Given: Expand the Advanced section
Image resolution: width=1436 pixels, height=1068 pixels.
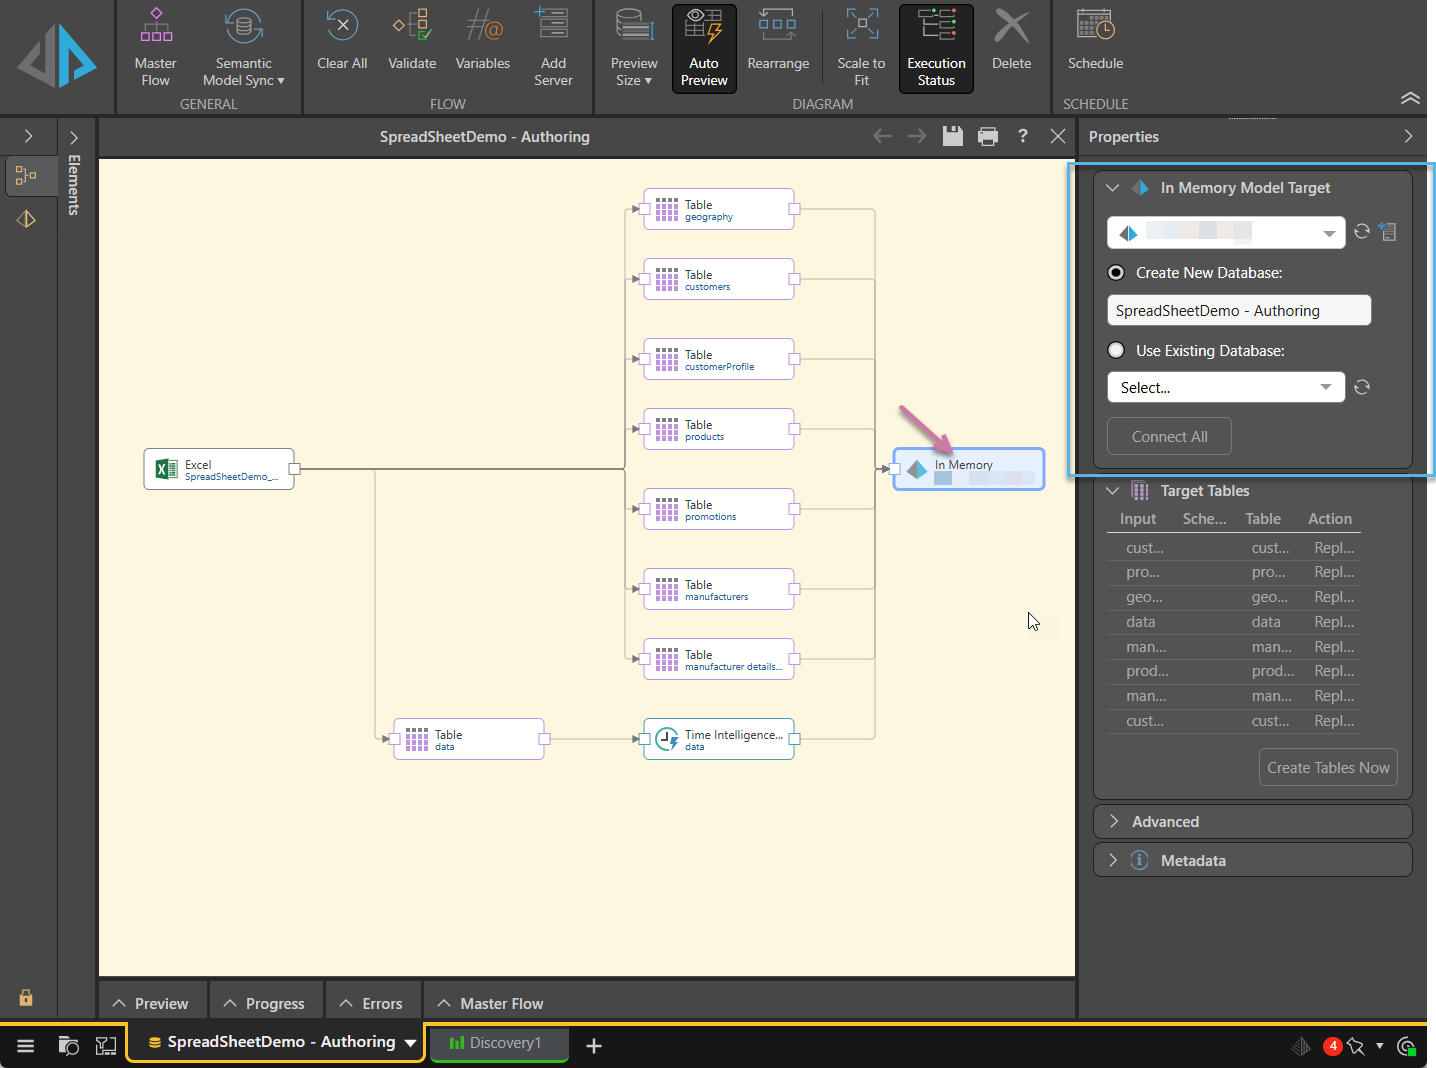Looking at the screenshot, I should 1165,822.
